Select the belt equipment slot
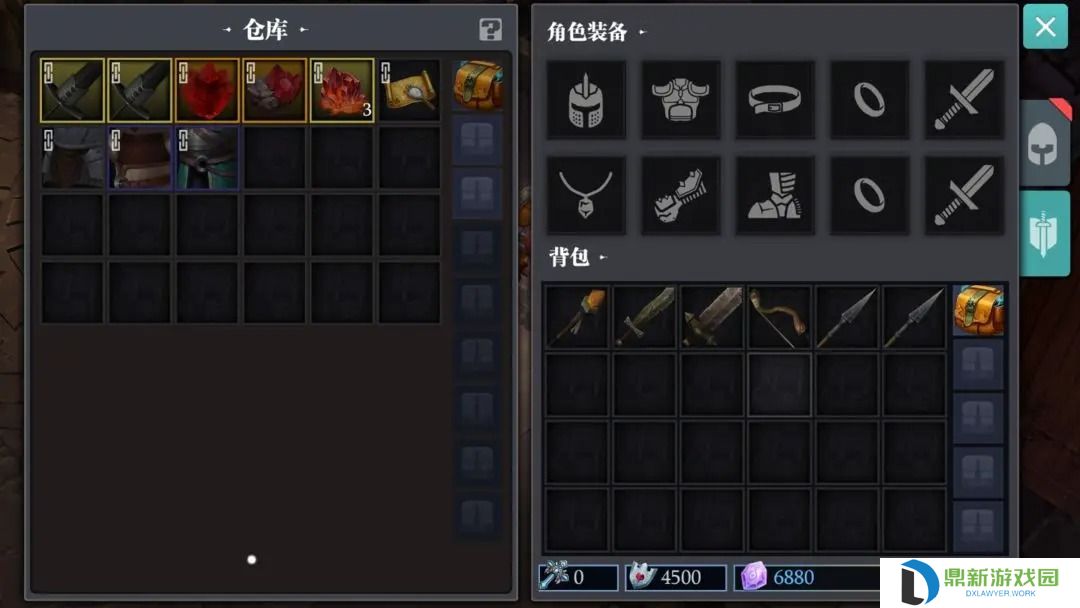Screen dimensions: 1080x608 pyautogui.click(x=775, y=101)
